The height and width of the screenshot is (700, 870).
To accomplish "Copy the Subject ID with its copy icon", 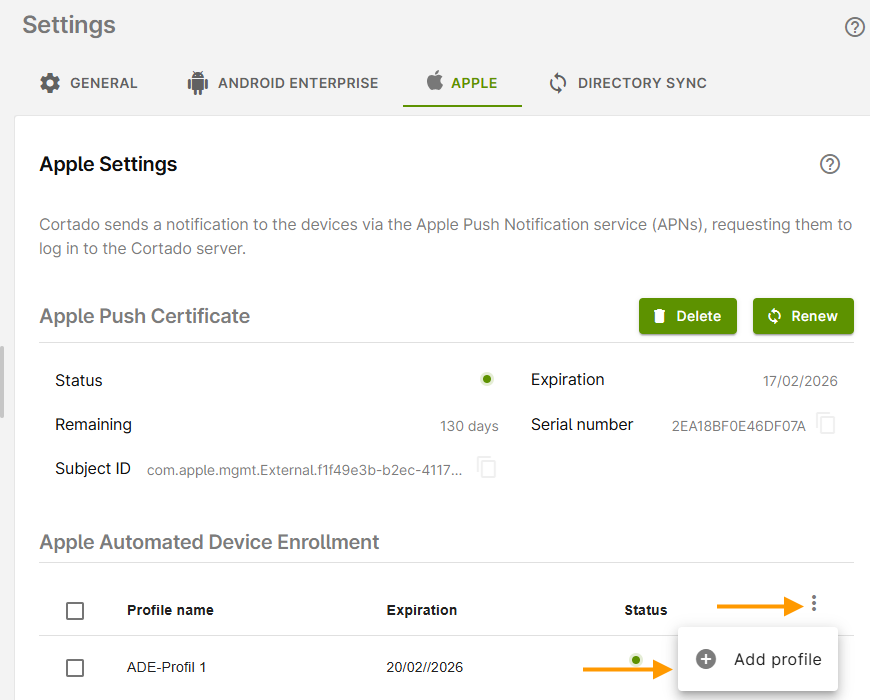I will pyautogui.click(x=486, y=468).
